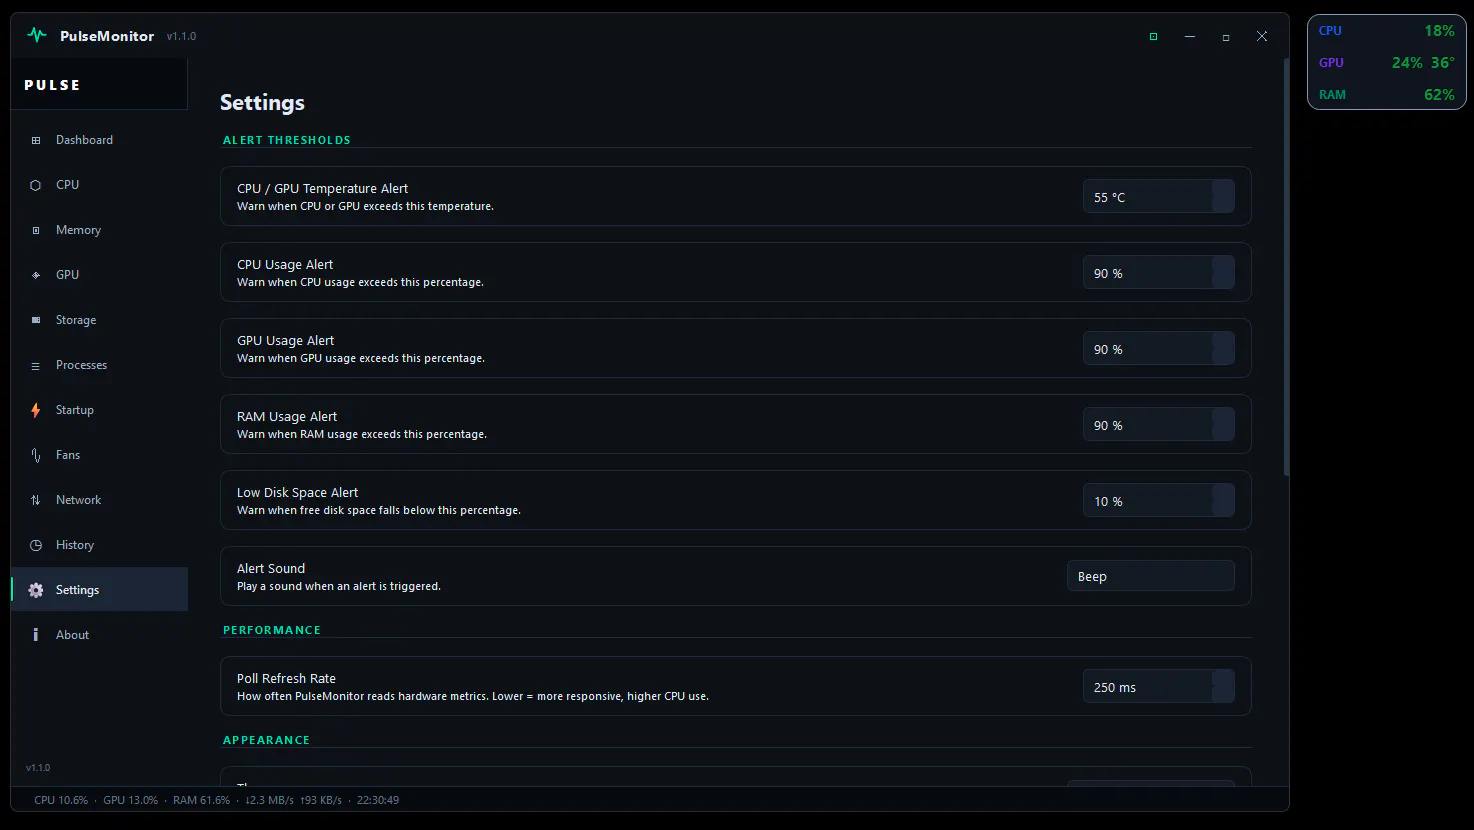Click the 22:30:49 clock in status bar

pyautogui.click(x=378, y=800)
